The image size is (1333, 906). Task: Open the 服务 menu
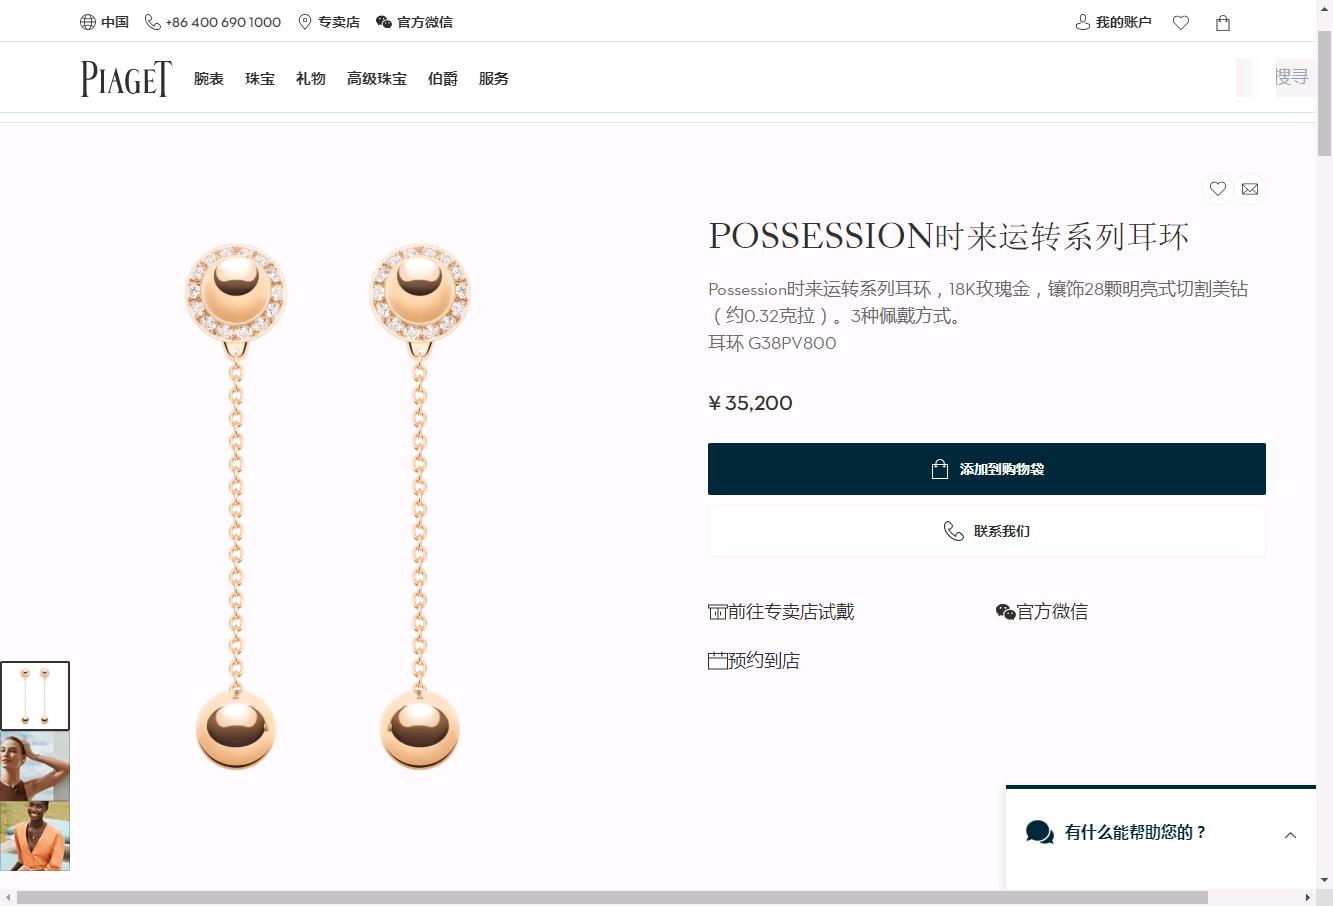(x=494, y=79)
